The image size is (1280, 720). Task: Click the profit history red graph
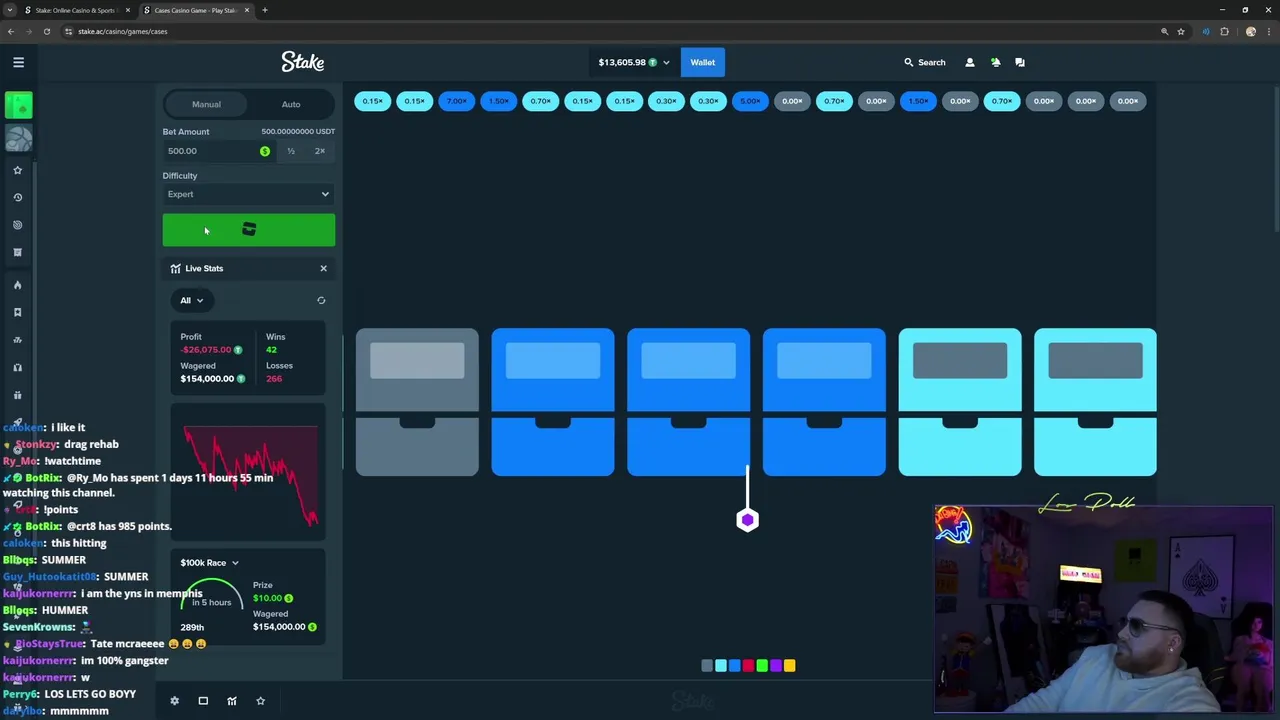tap(250, 475)
